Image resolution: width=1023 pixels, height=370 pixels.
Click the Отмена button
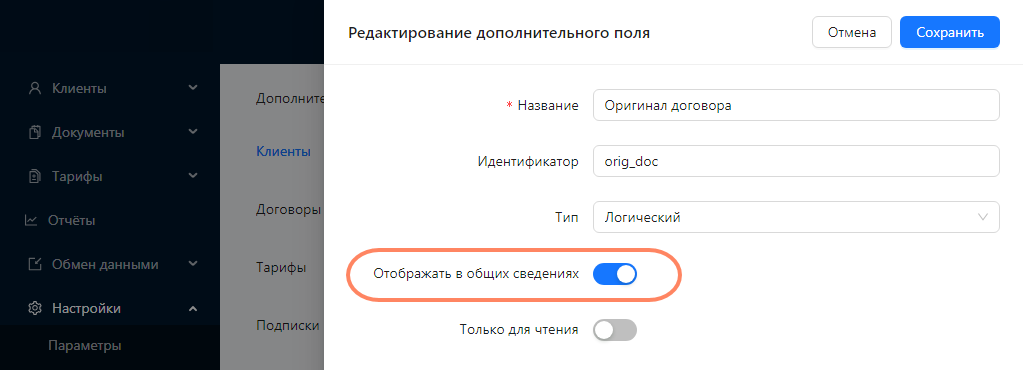(851, 33)
